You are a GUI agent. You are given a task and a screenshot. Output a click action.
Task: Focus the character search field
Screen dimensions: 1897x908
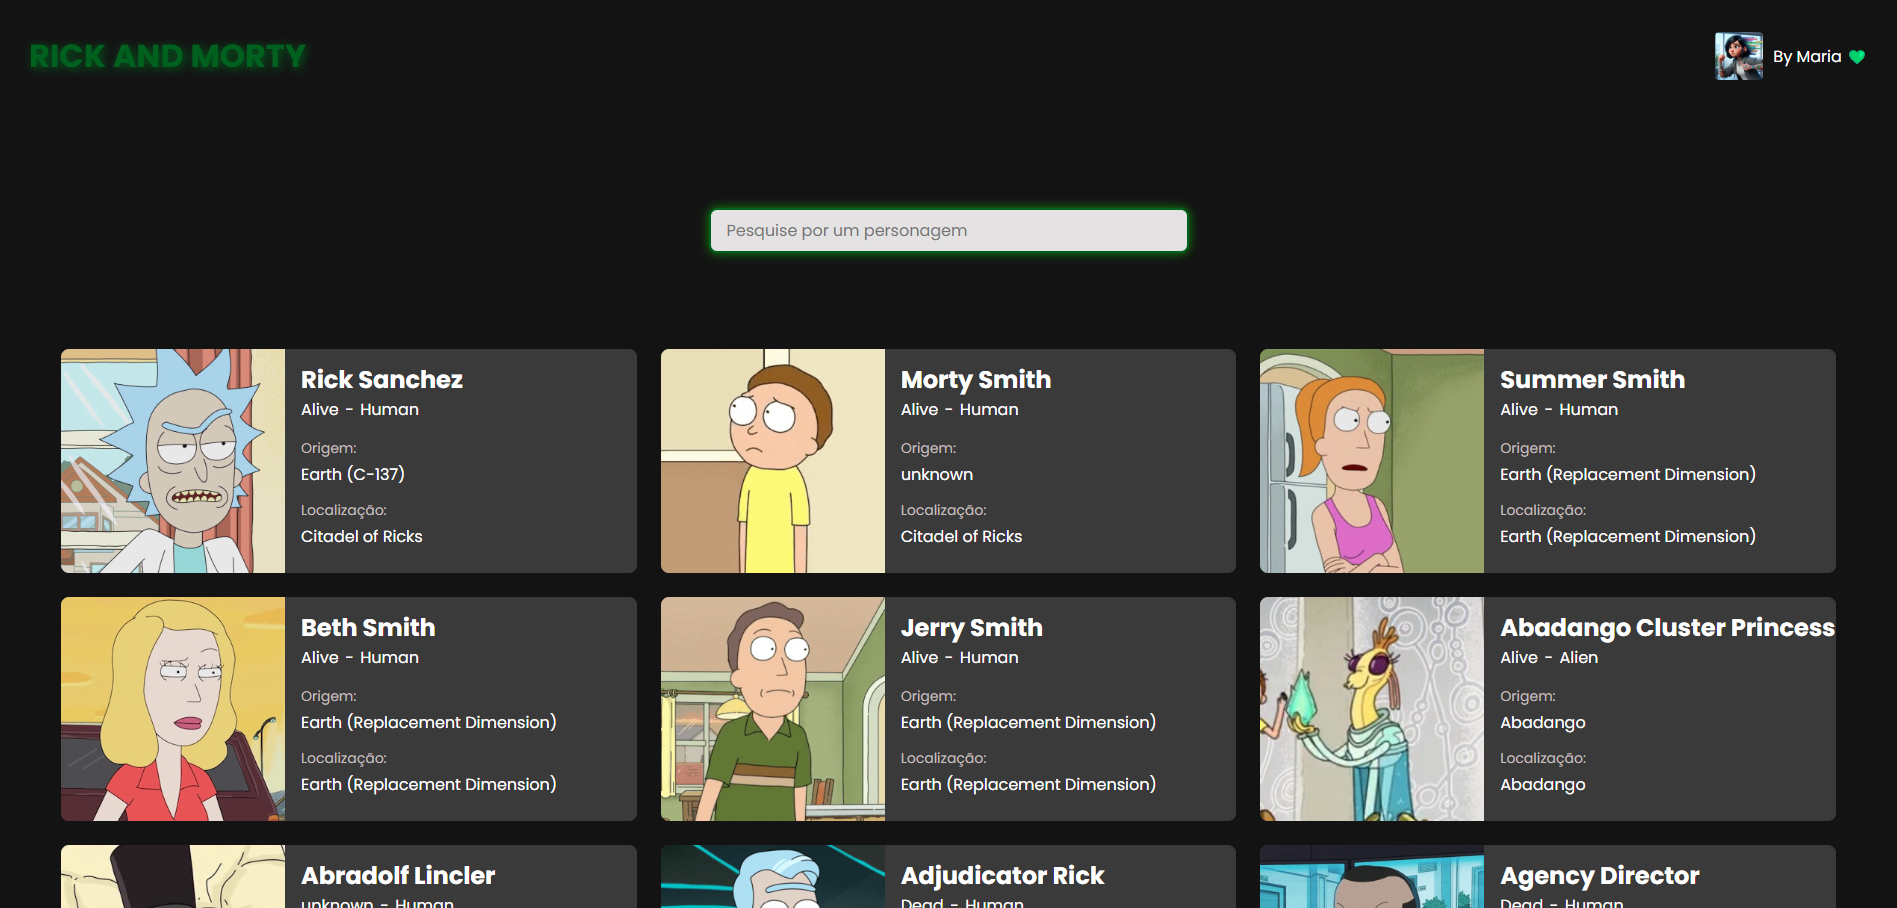[949, 230]
